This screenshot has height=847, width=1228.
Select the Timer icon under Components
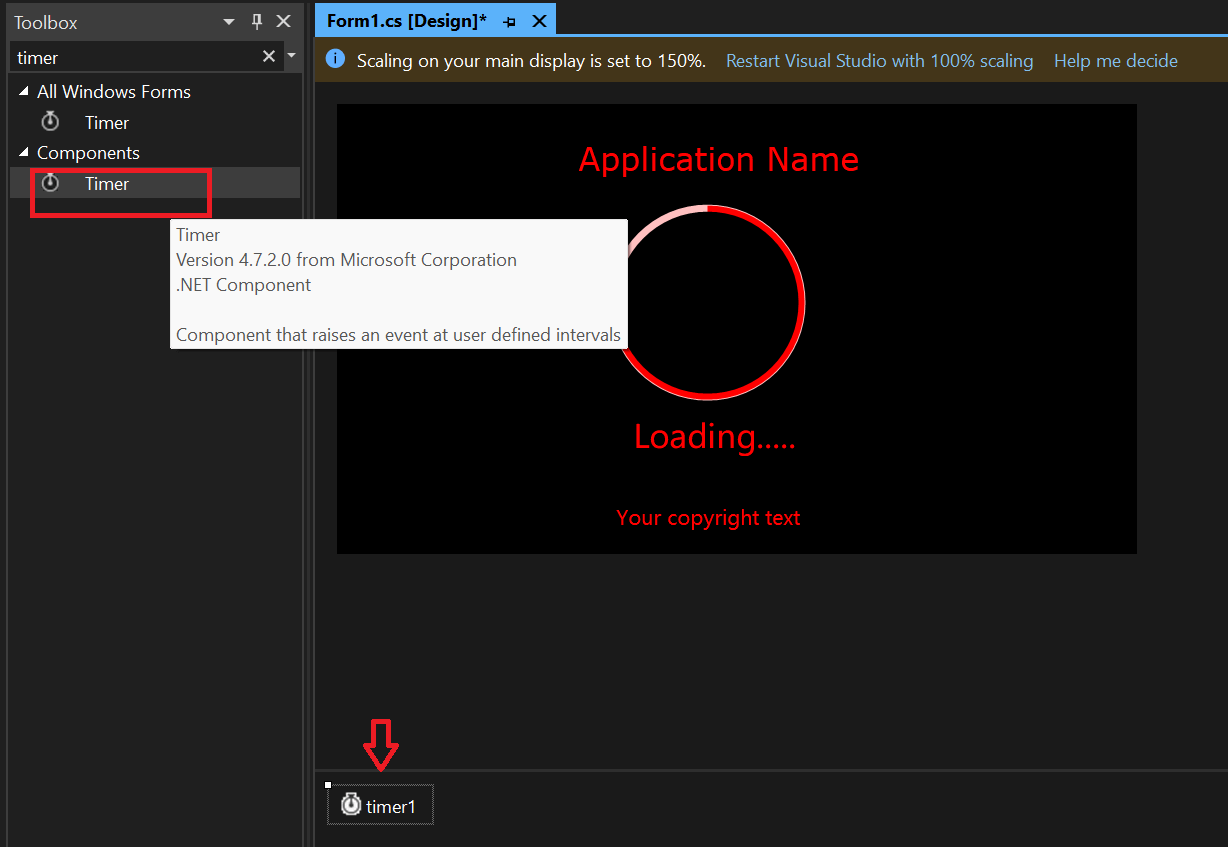coord(50,183)
